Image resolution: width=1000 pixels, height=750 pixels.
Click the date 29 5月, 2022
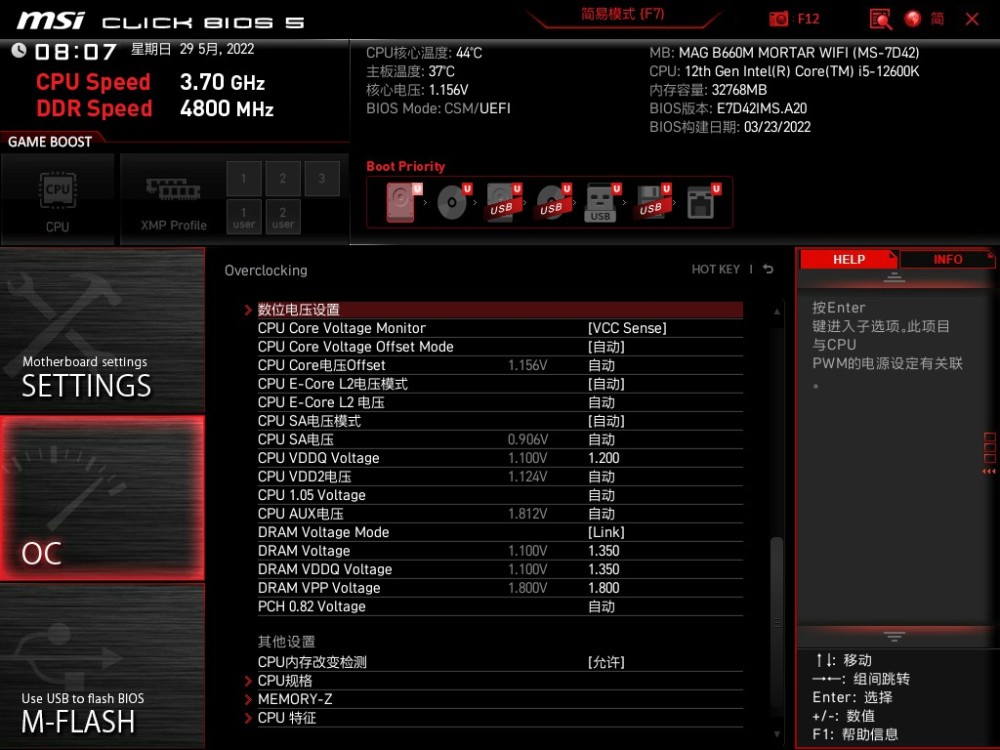[x=217, y=49]
